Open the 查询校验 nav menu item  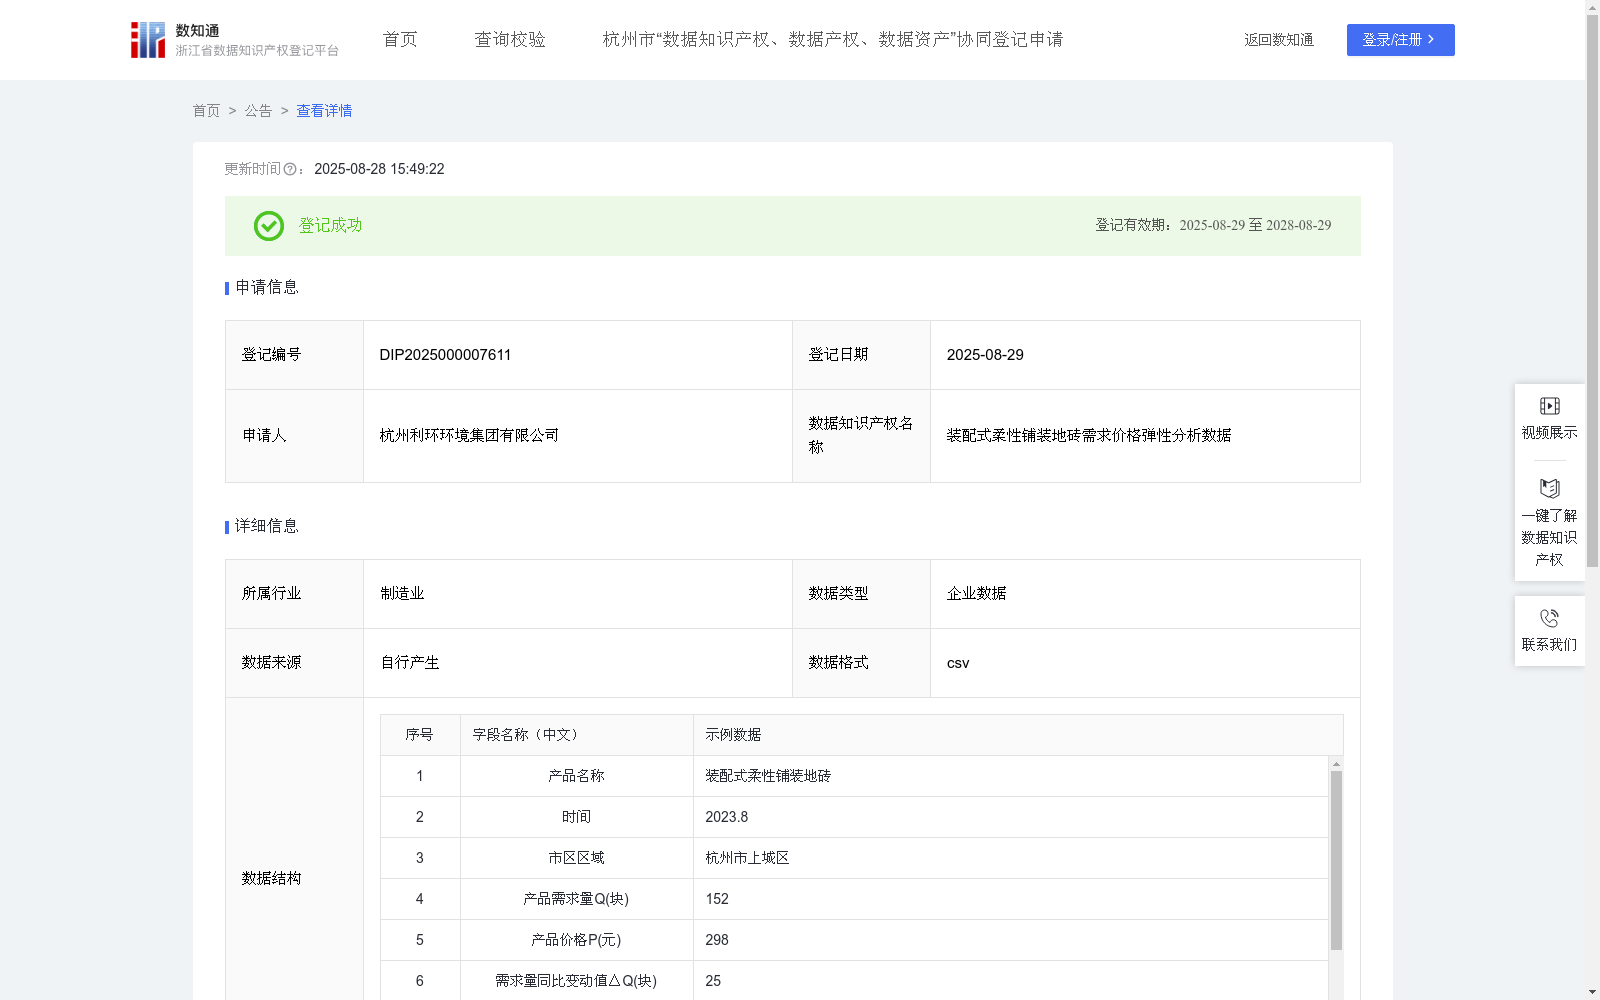pyautogui.click(x=510, y=40)
